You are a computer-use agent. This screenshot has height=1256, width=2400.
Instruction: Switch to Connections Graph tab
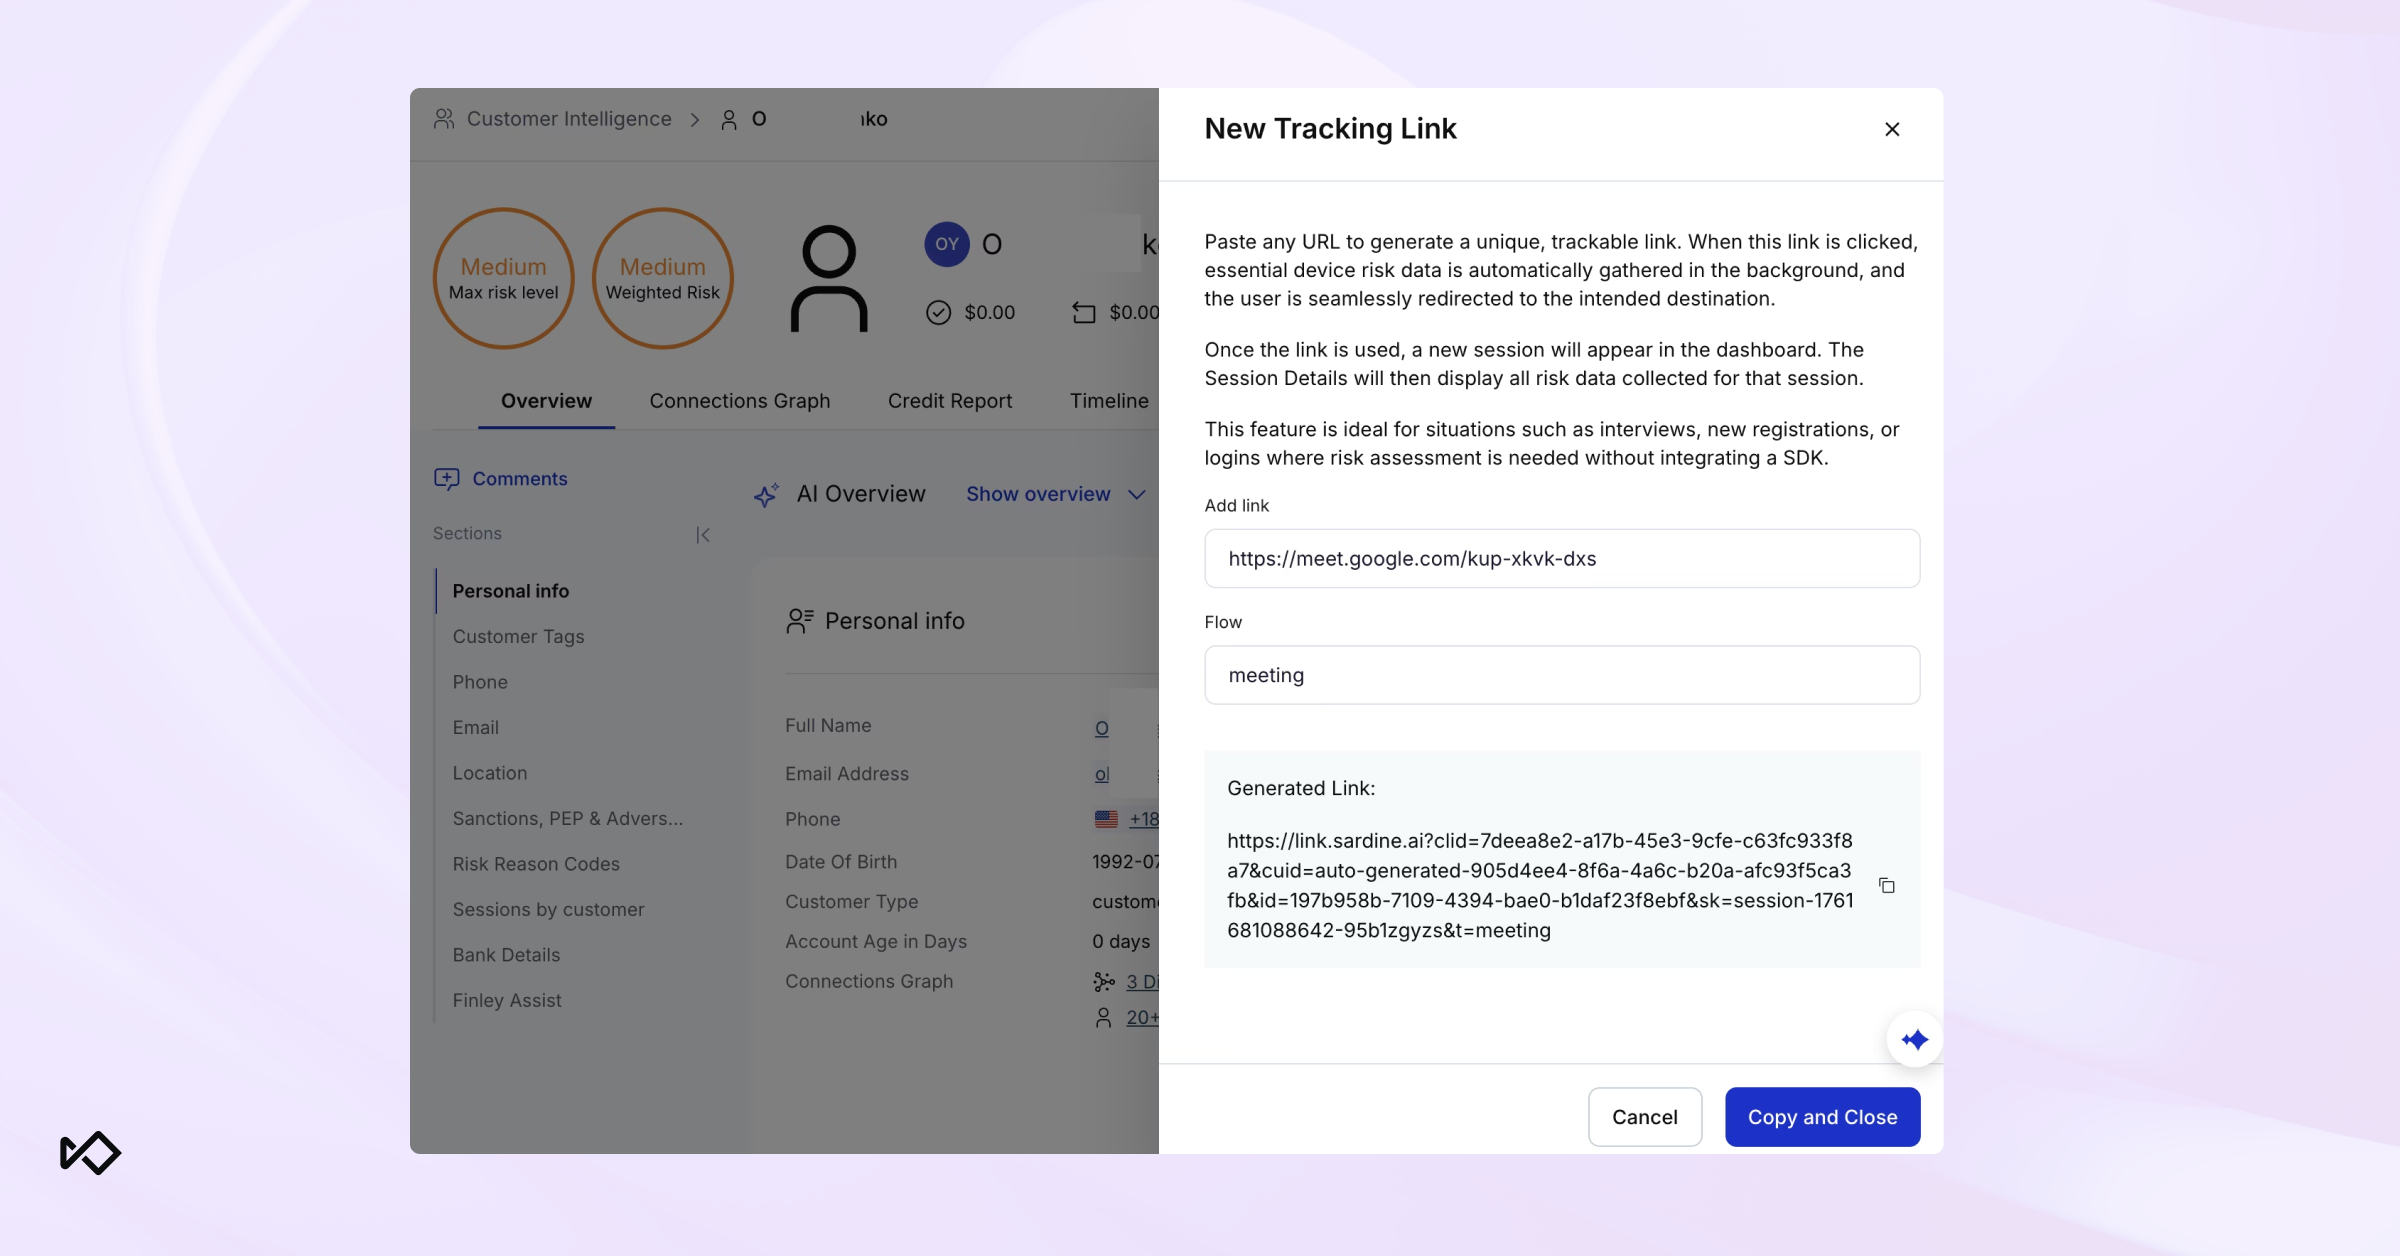tap(739, 401)
